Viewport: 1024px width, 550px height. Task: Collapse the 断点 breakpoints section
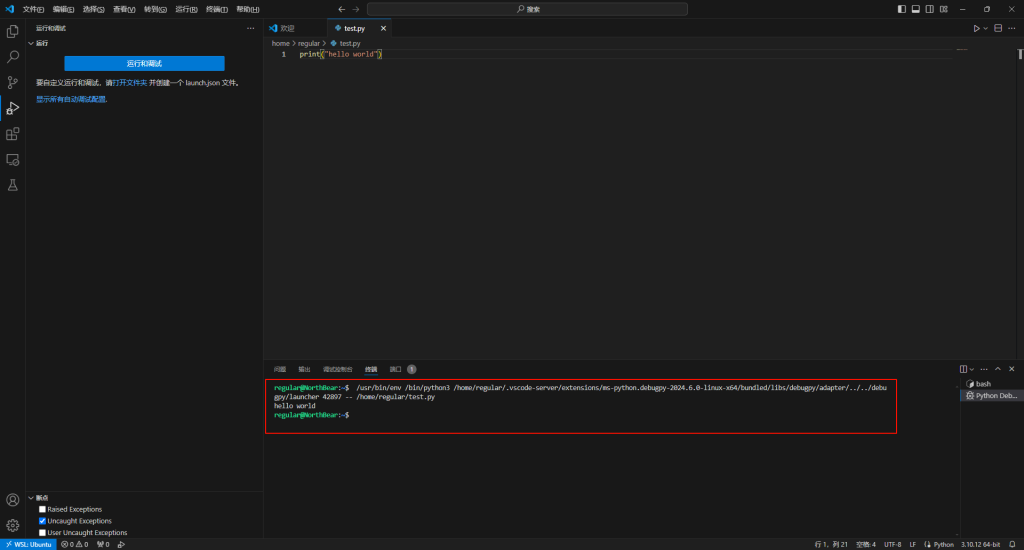(x=31, y=497)
